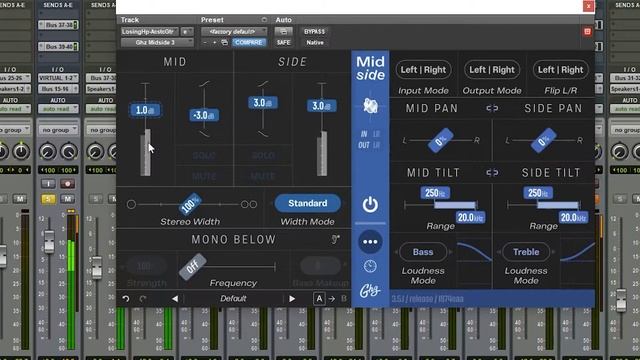The width and height of the screenshot is (640, 360).
Task: Click the automation enable icon under Auto
Action: coord(283,31)
